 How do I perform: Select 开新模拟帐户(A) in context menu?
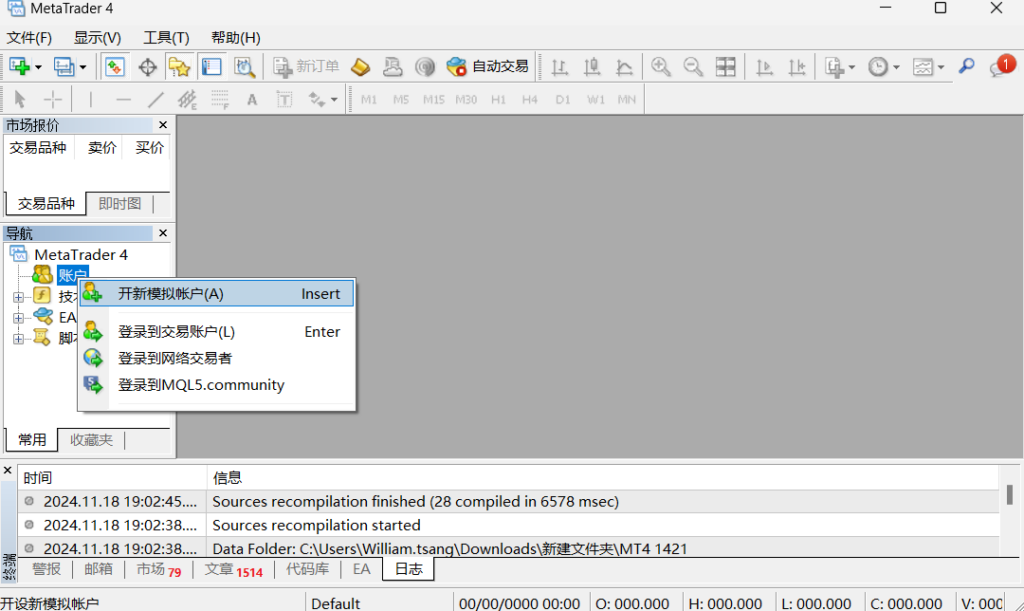click(x=171, y=294)
